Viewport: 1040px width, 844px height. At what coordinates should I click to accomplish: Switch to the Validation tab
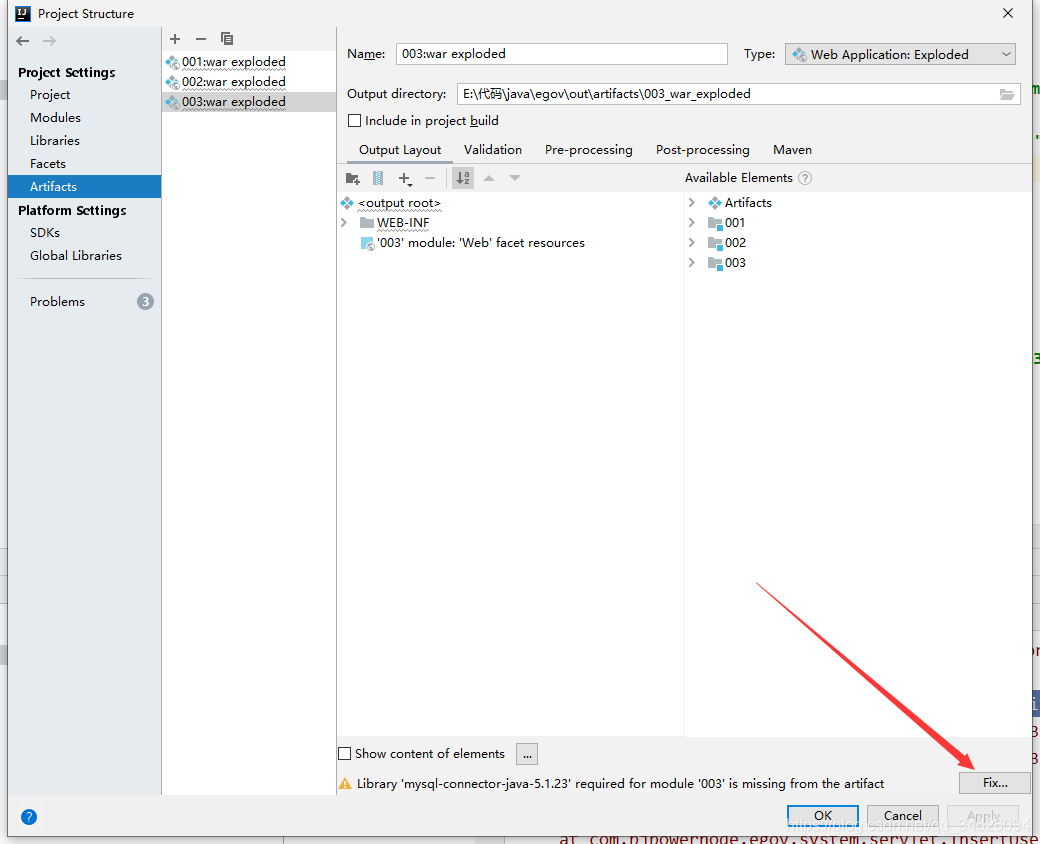[x=492, y=149]
